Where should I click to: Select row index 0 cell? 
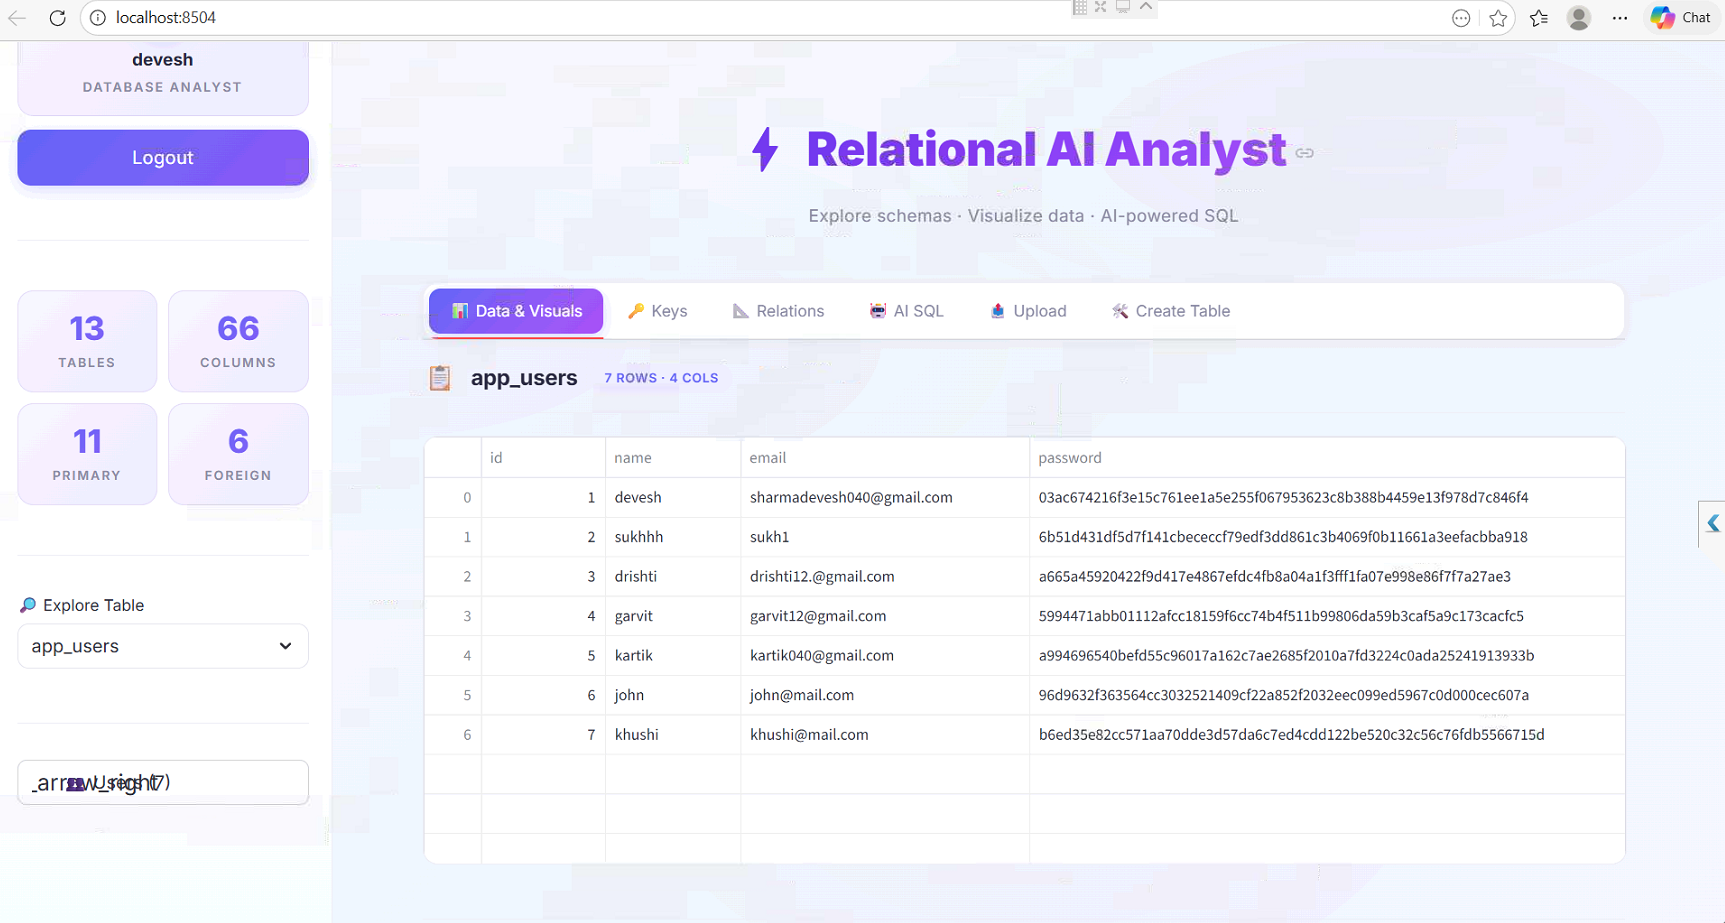[x=453, y=497]
